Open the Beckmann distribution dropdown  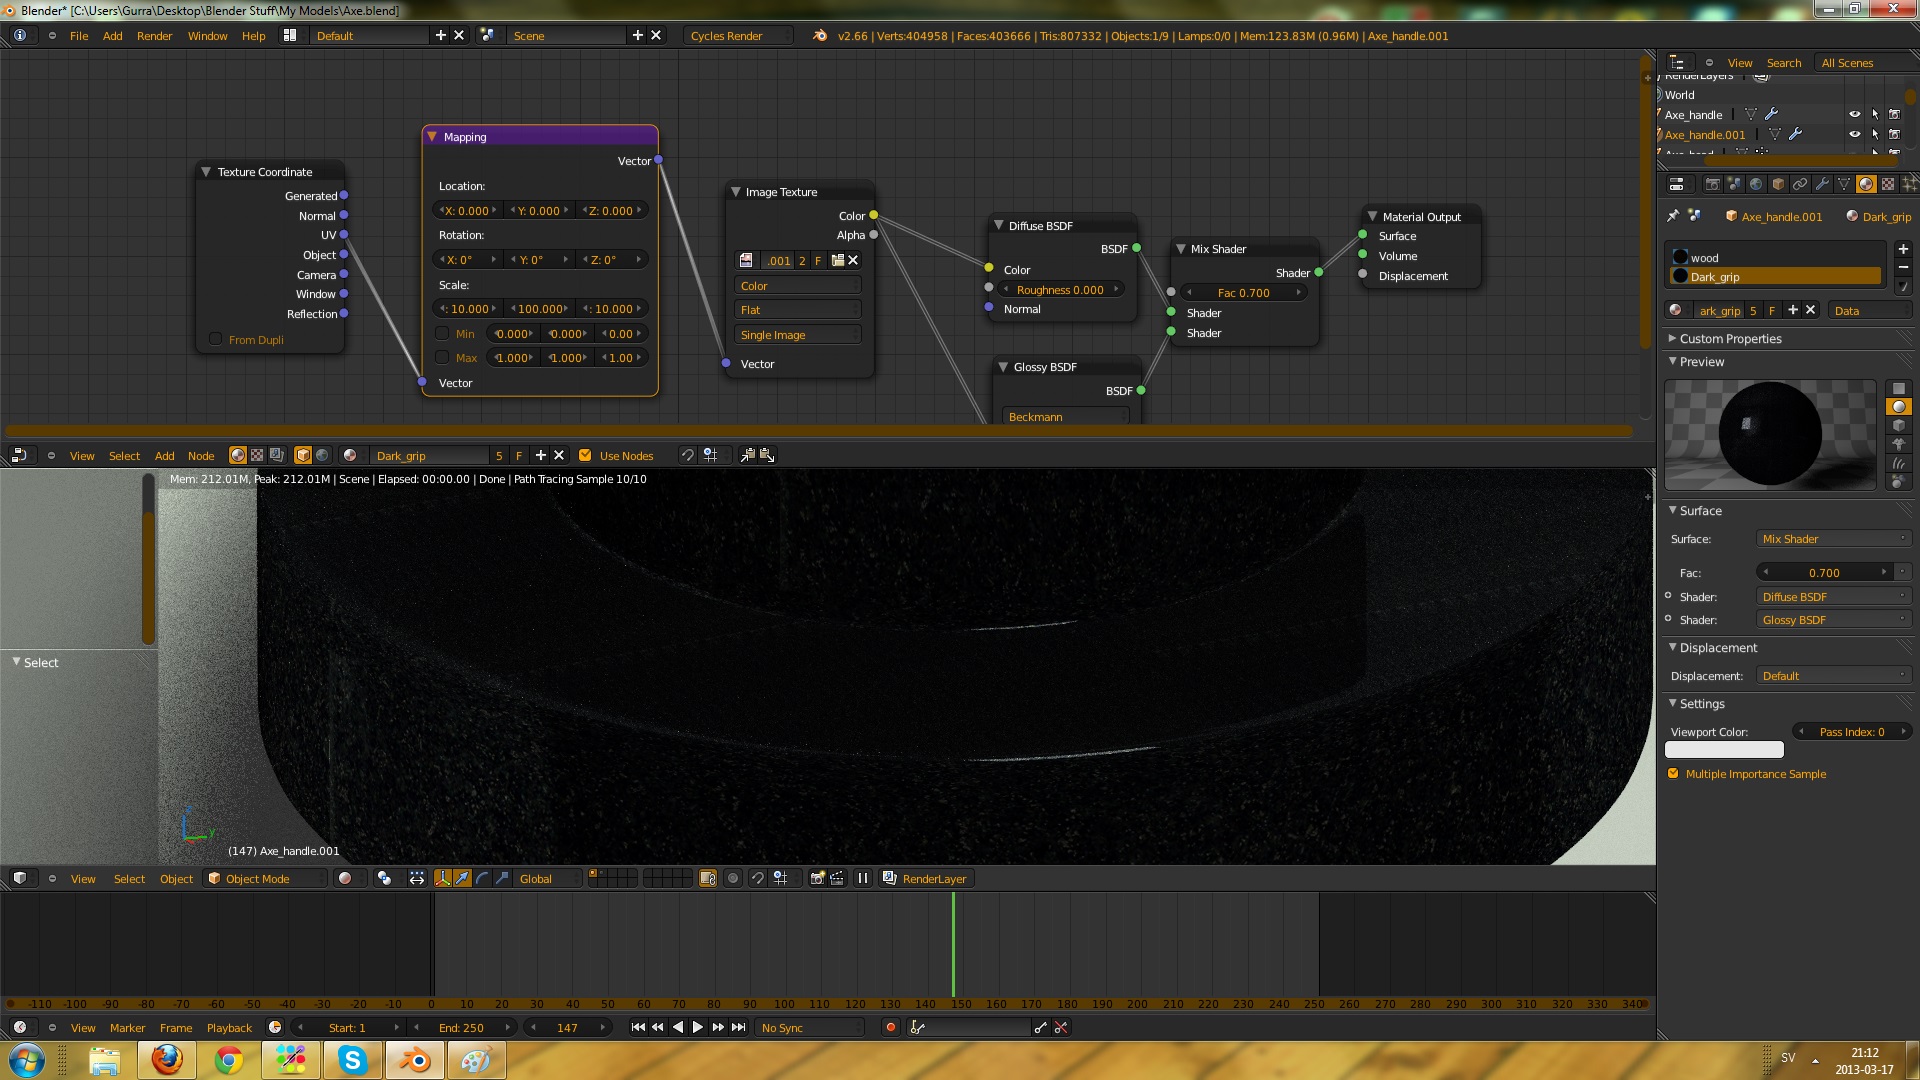tap(1066, 416)
